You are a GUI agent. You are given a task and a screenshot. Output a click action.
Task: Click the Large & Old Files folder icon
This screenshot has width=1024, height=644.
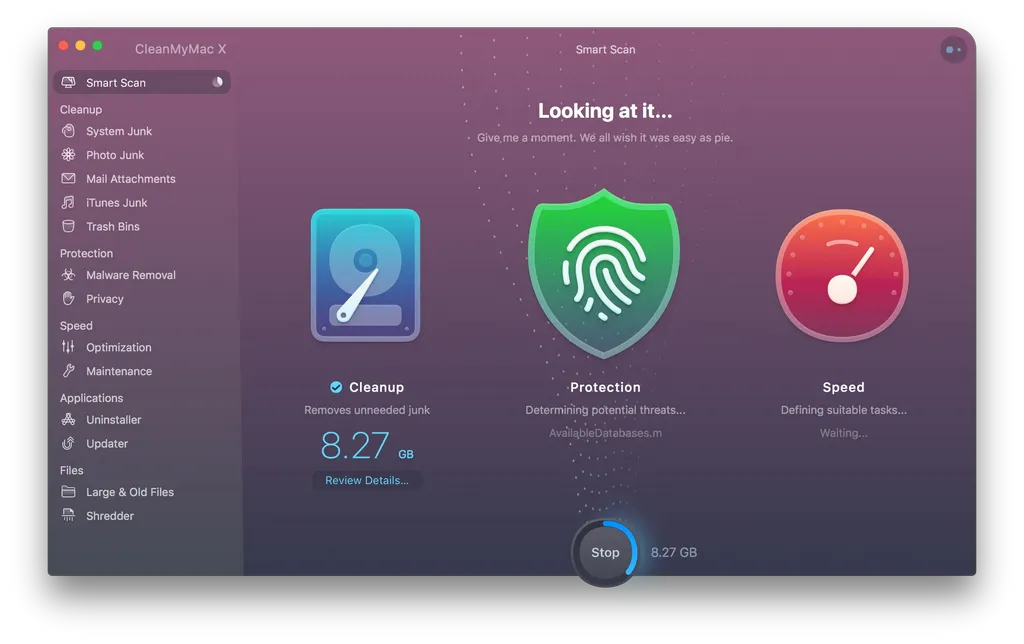[68, 492]
